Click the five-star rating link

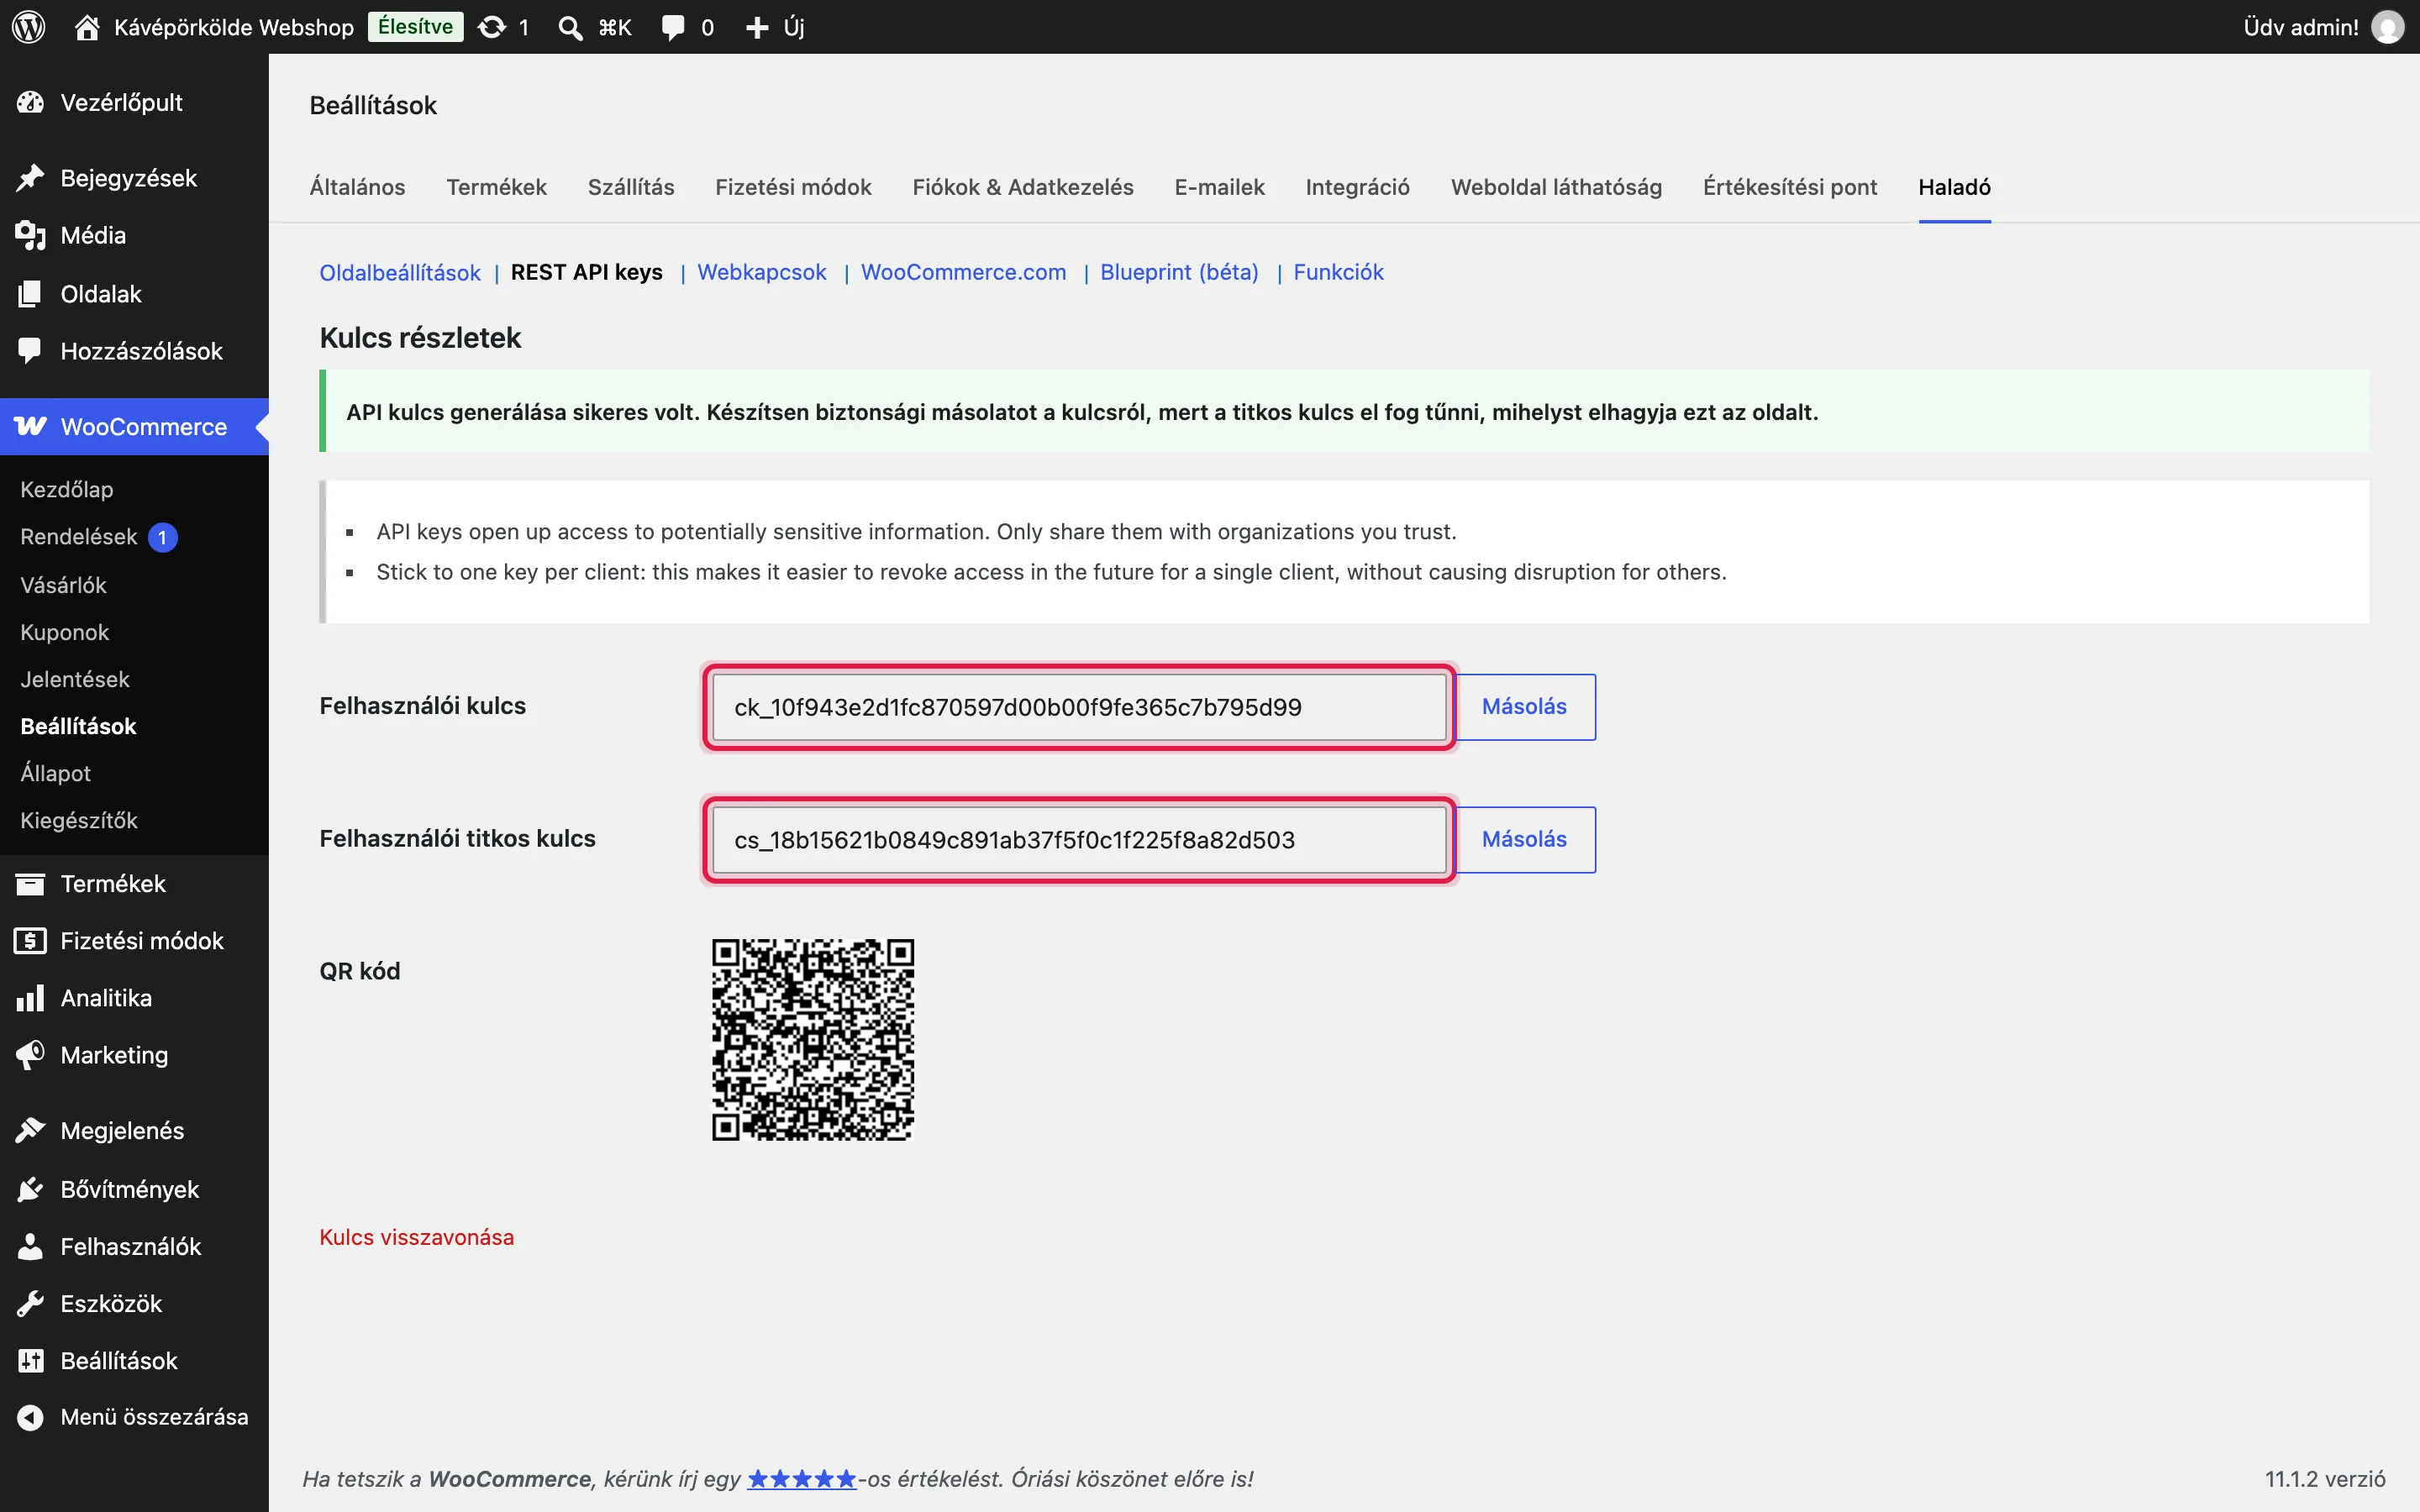(x=801, y=1478)
